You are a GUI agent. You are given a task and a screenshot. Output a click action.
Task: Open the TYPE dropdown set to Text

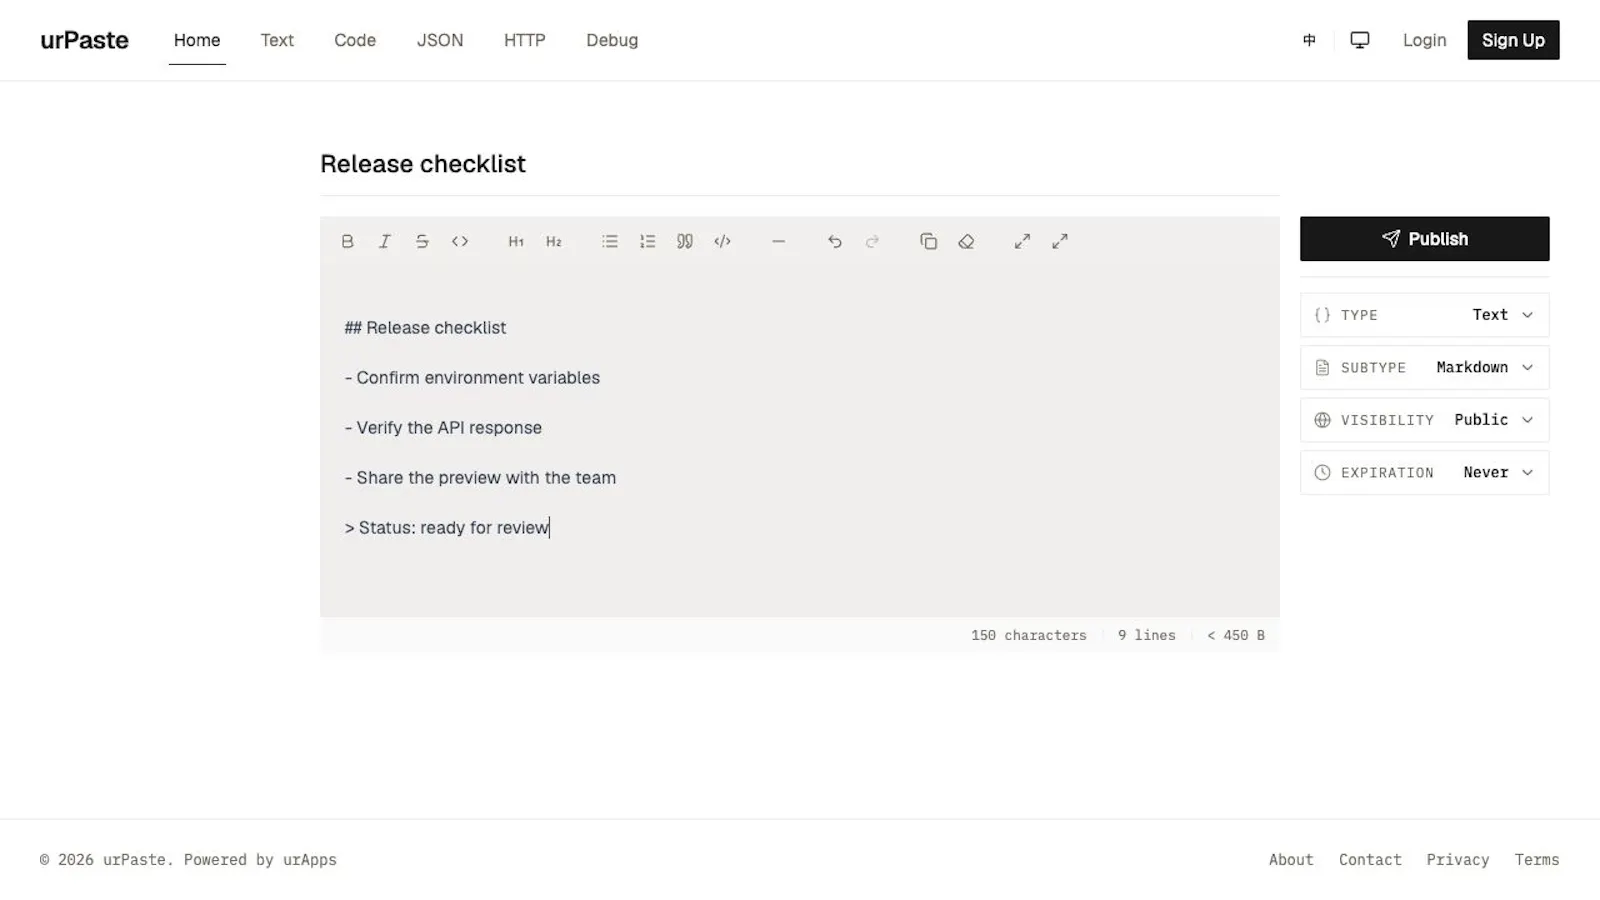[1425, 315]
